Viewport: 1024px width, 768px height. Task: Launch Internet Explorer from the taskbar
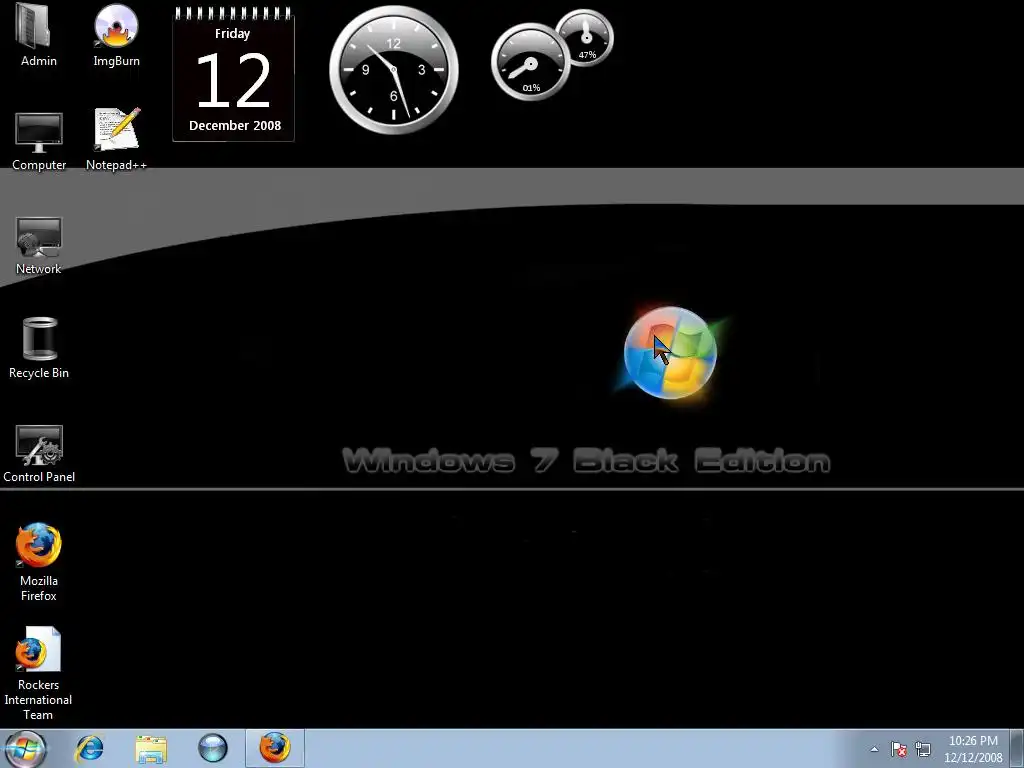(89, 748)
